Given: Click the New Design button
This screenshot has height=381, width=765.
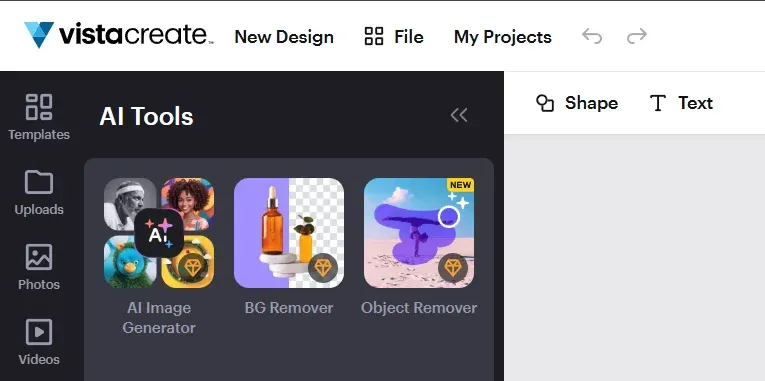Looking at the screenshot, I should 284,37.
